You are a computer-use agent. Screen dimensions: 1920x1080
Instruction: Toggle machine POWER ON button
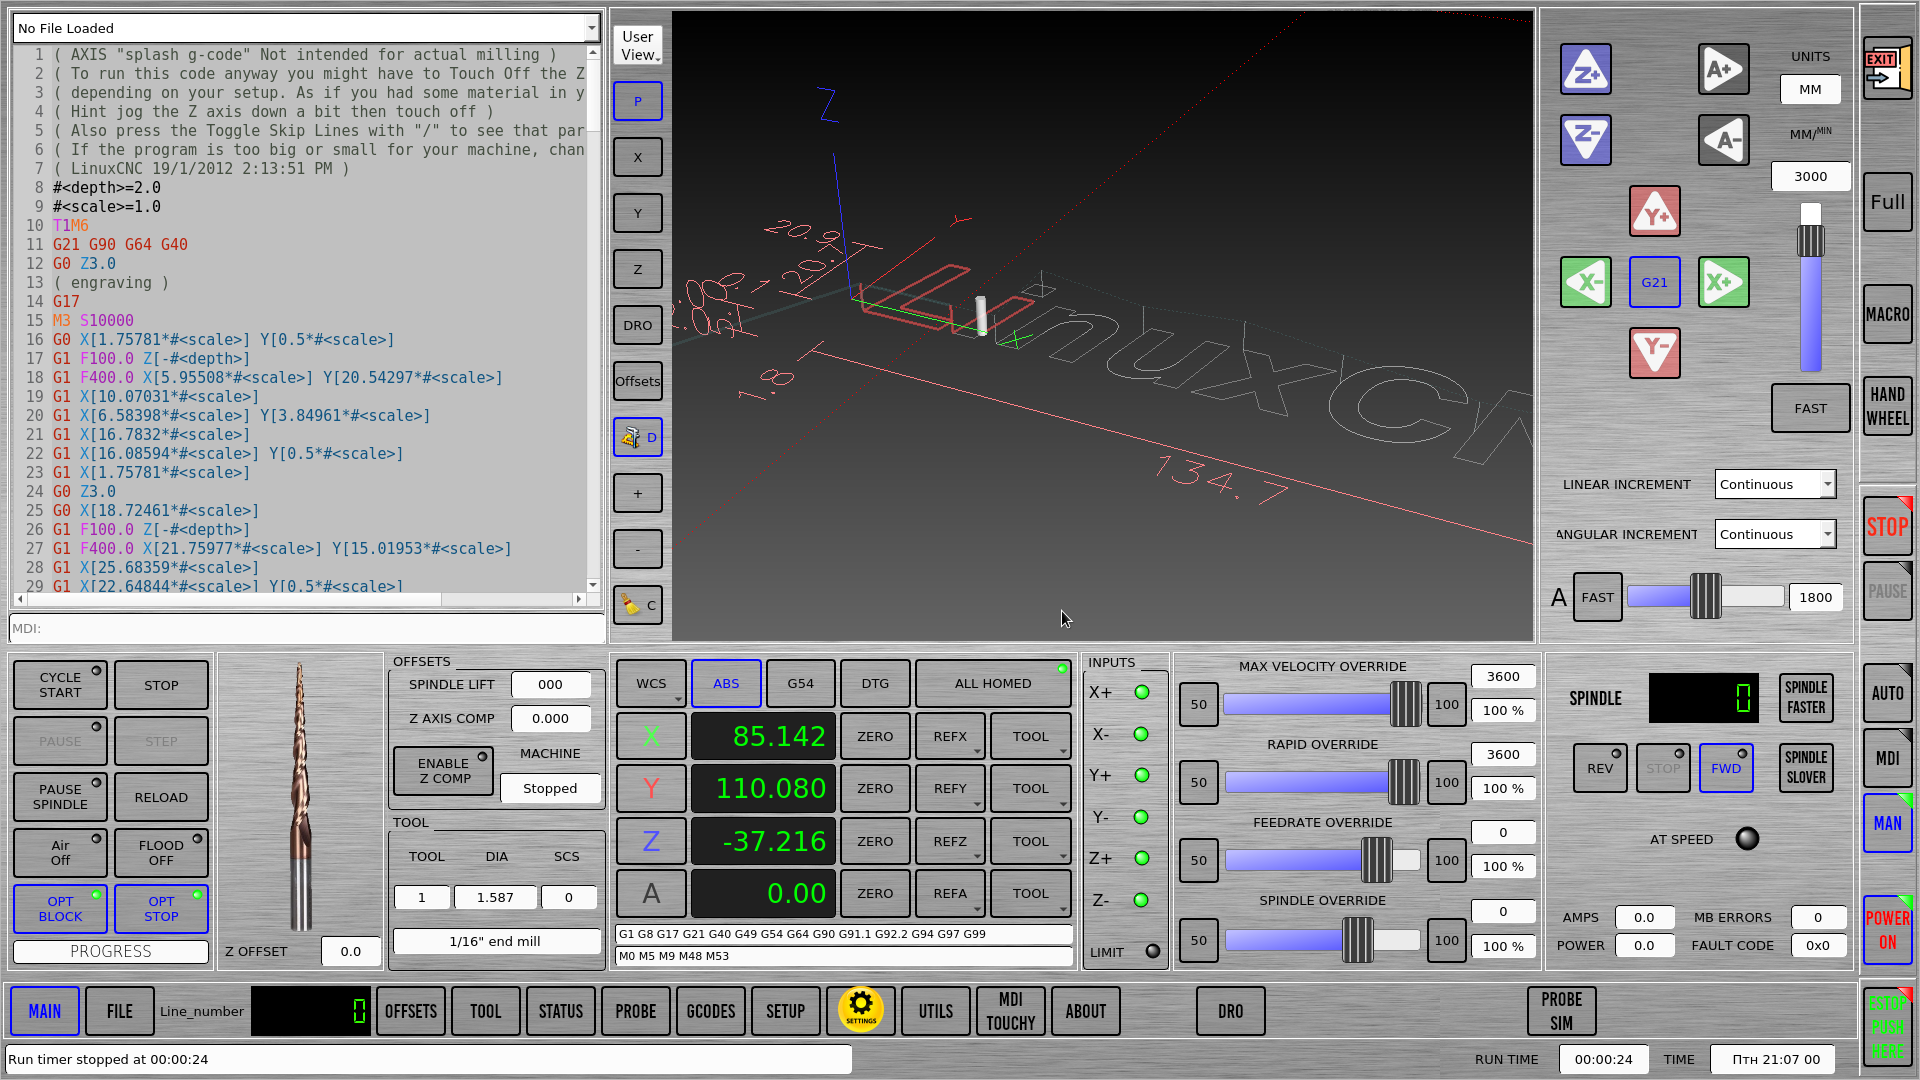1887,930
